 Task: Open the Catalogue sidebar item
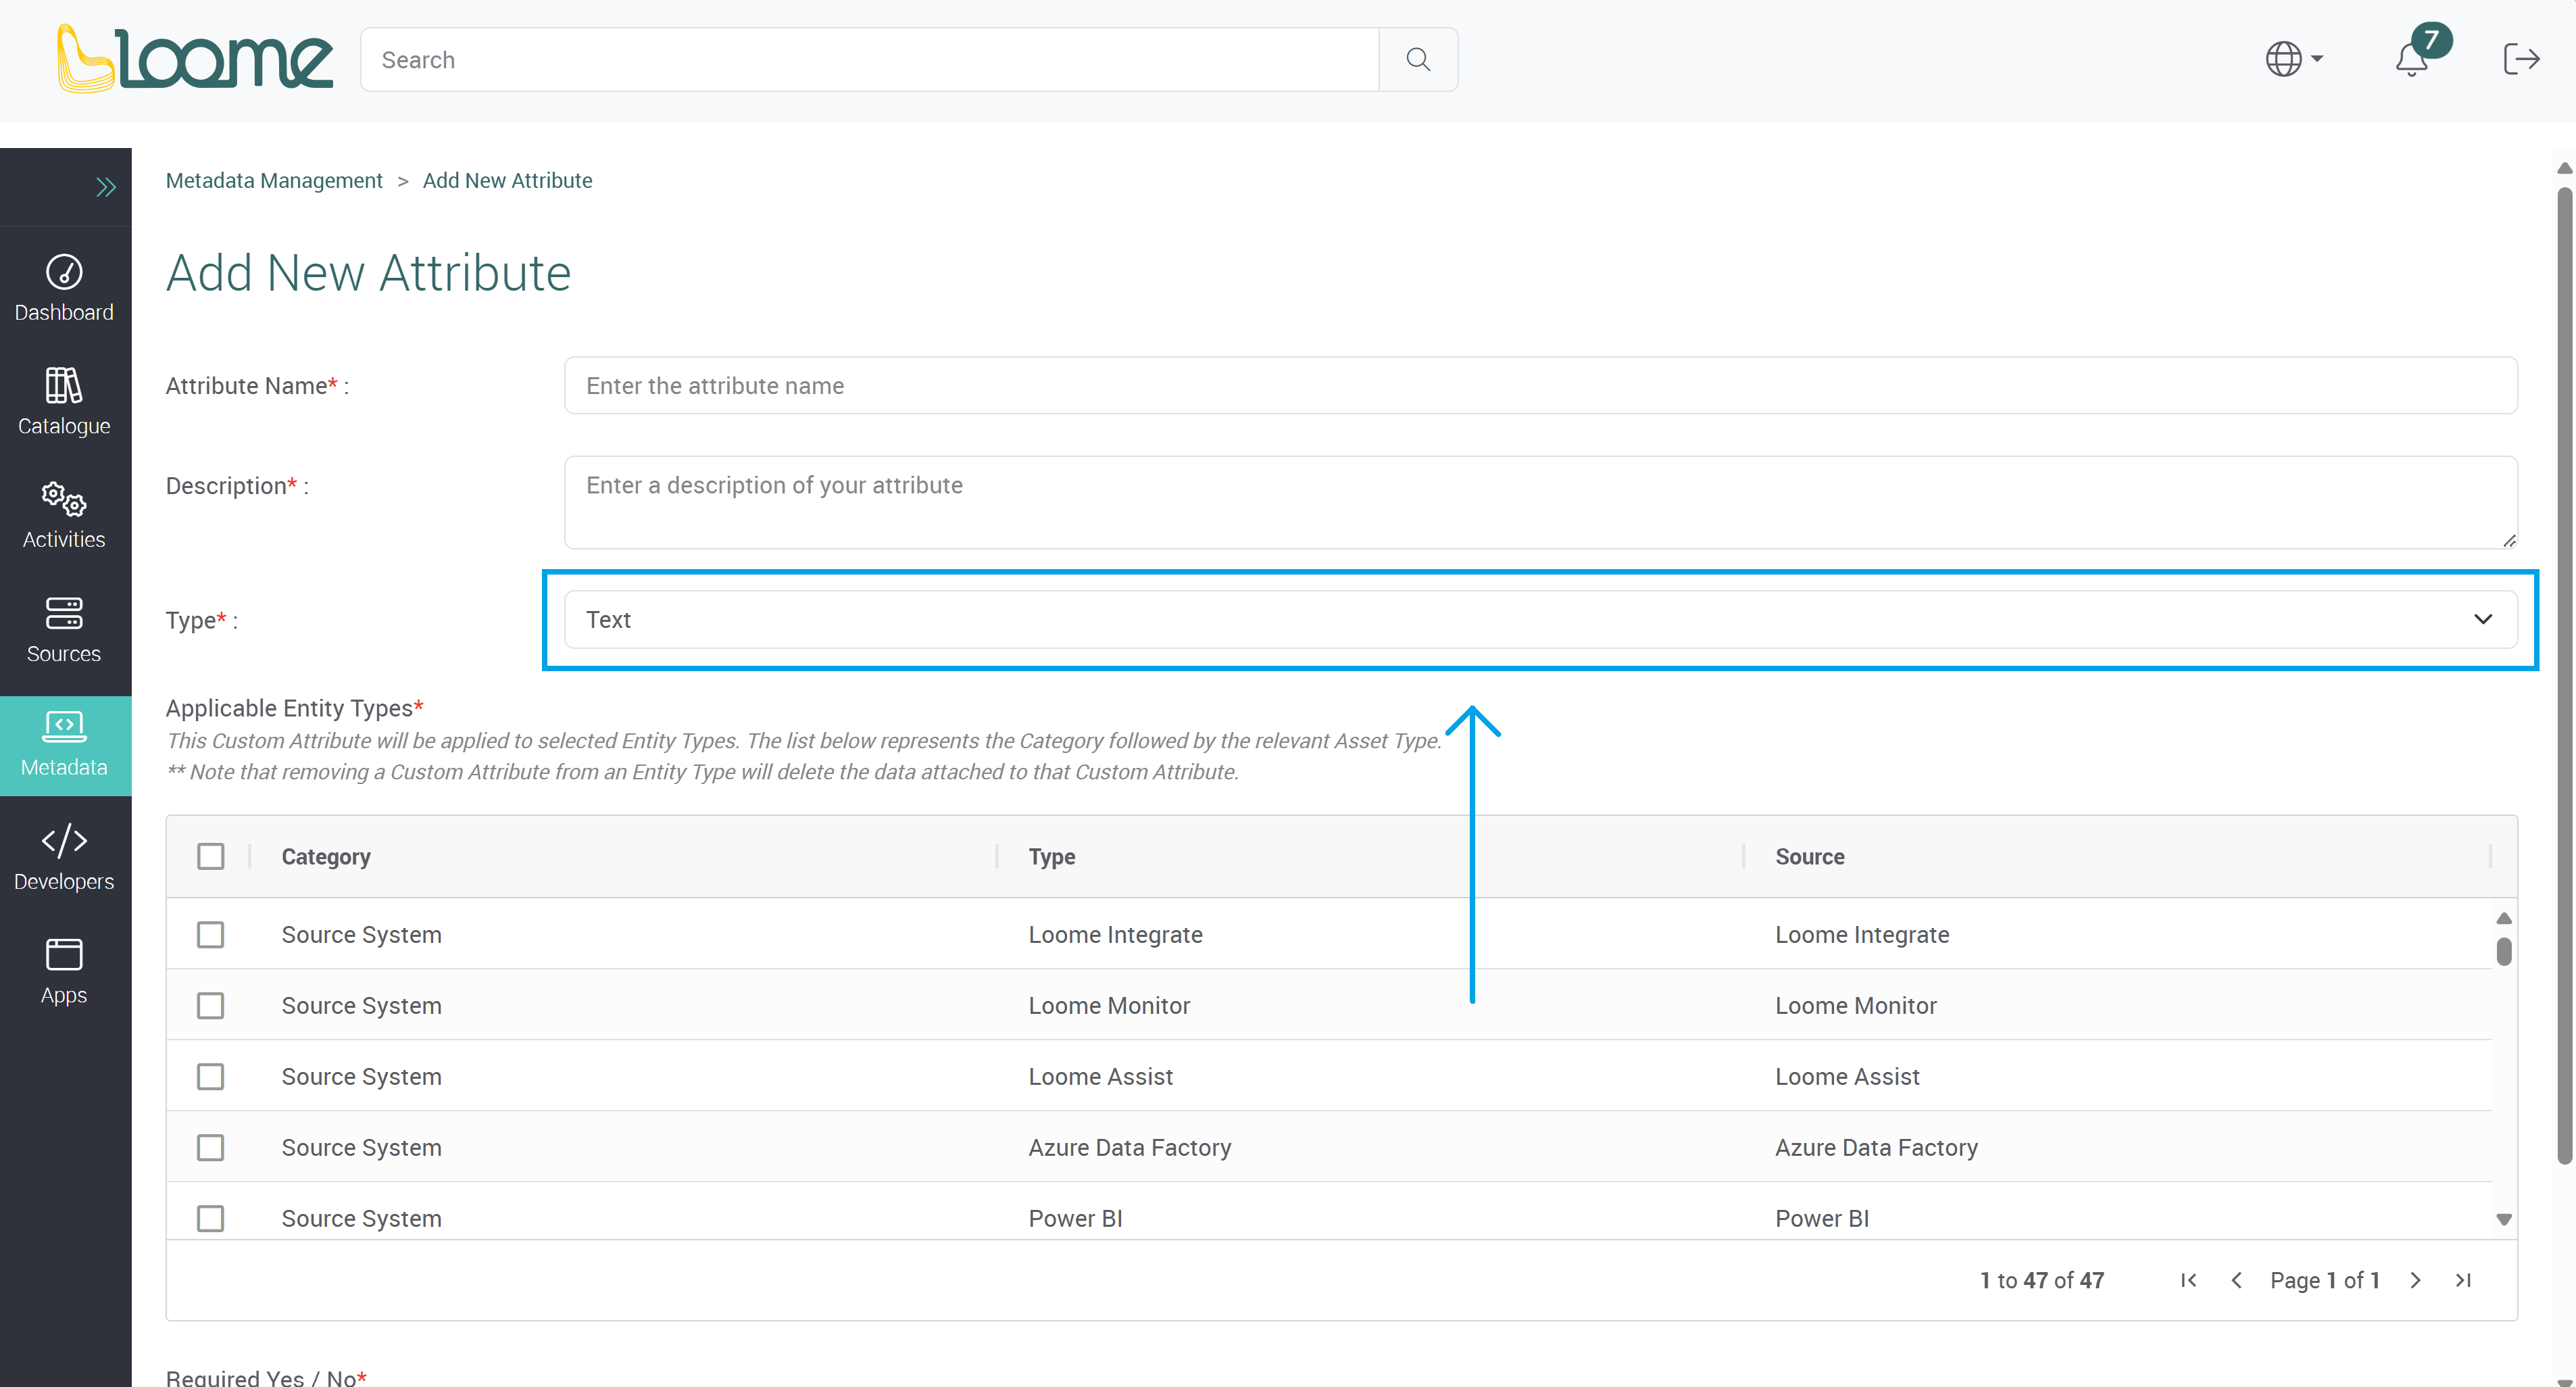(64, 402)
